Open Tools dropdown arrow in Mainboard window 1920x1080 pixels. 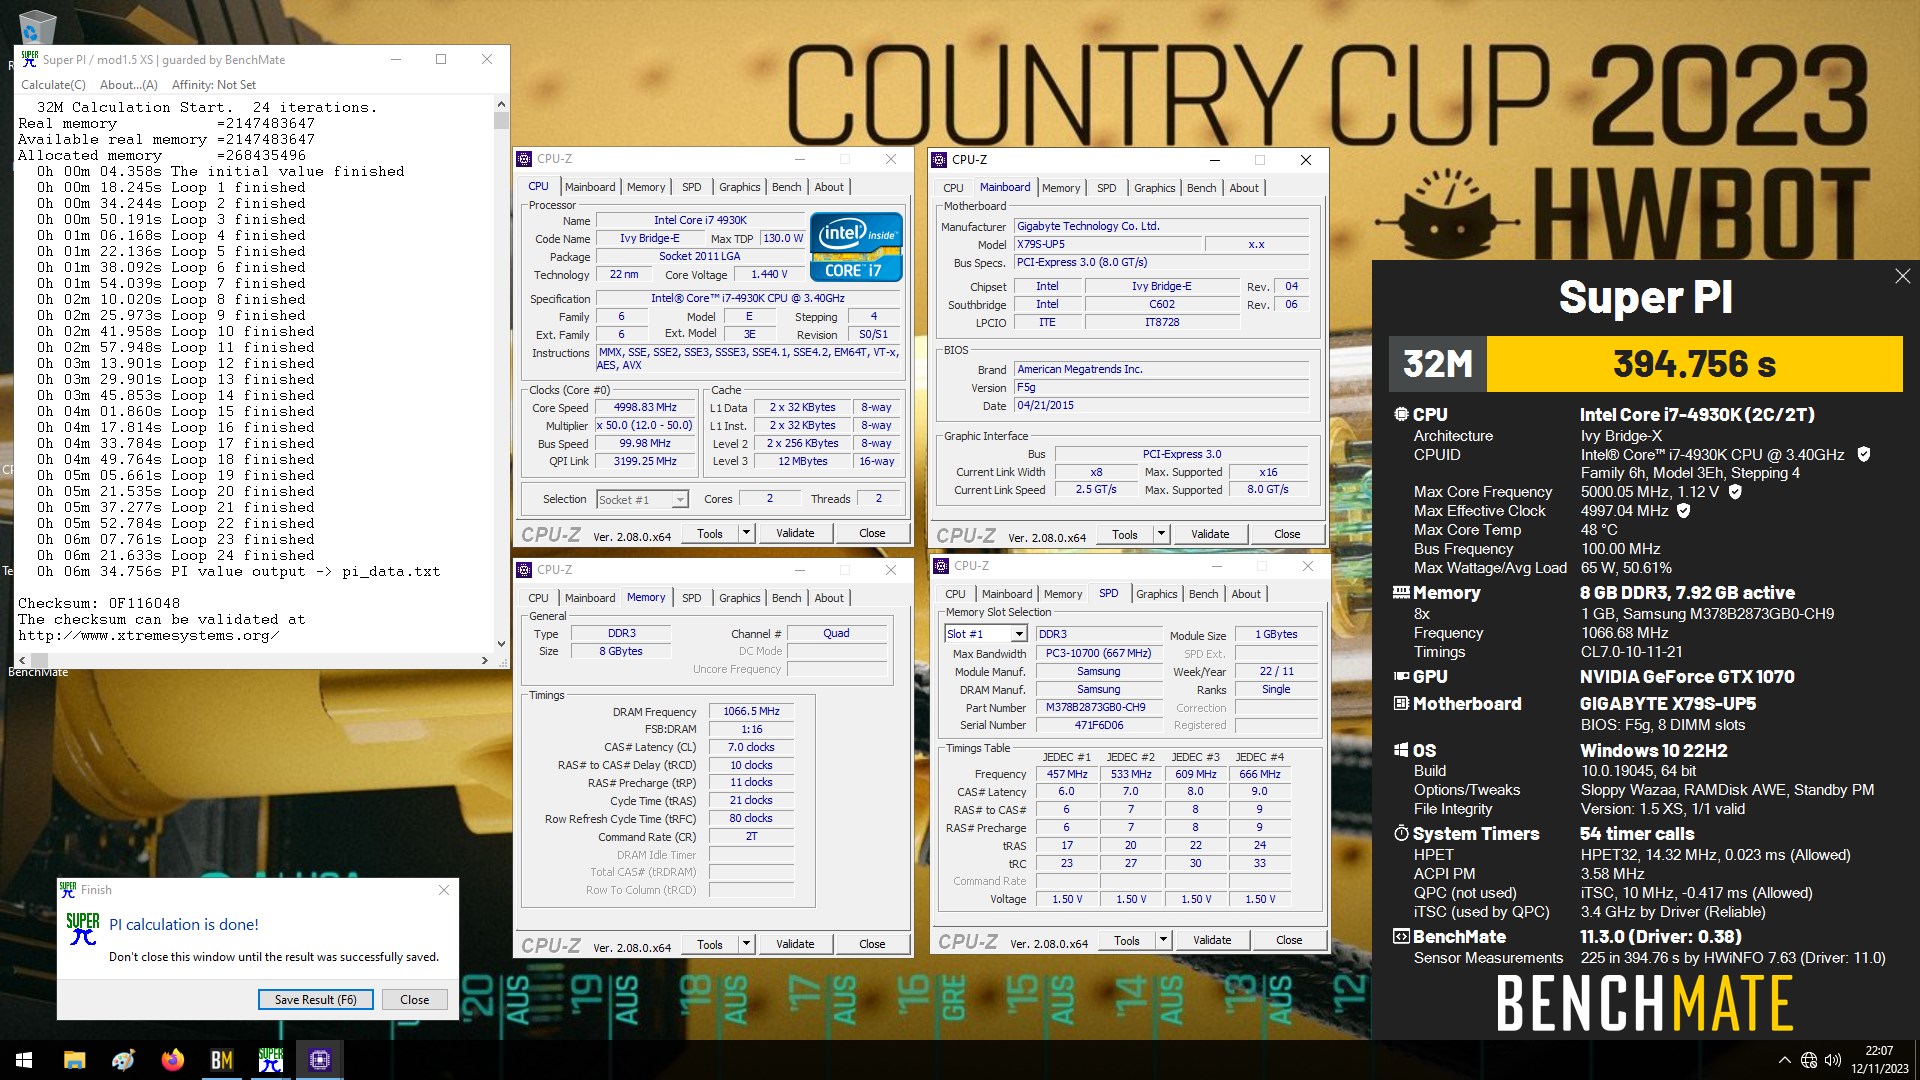[1161, 534]
